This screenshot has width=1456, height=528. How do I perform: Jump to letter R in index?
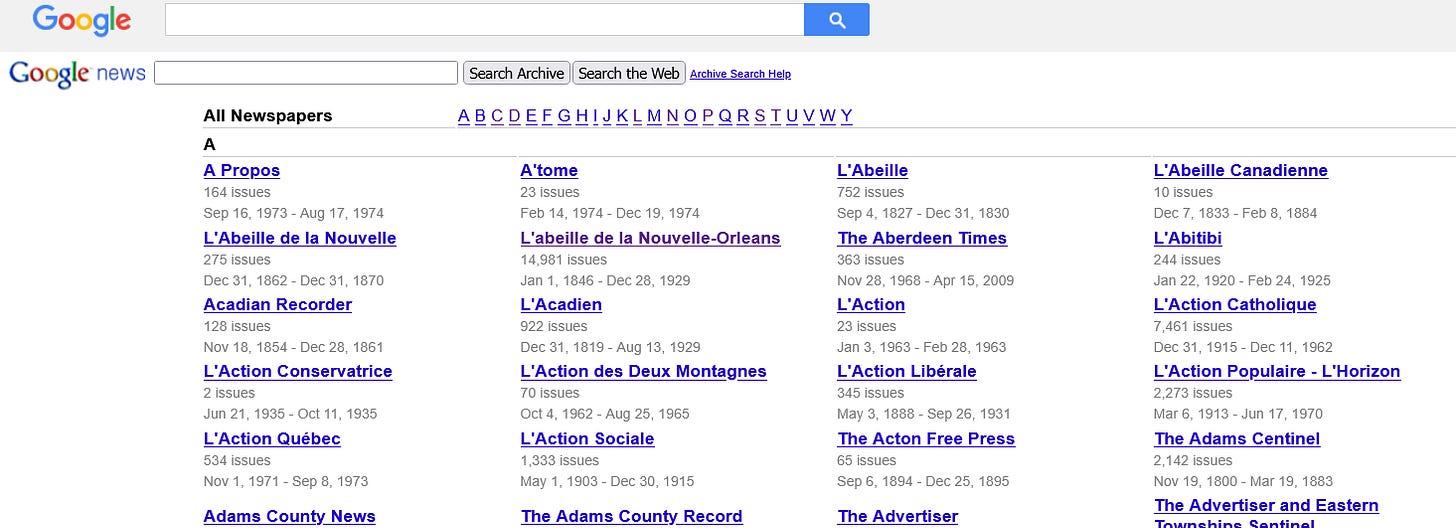point(743,116)
